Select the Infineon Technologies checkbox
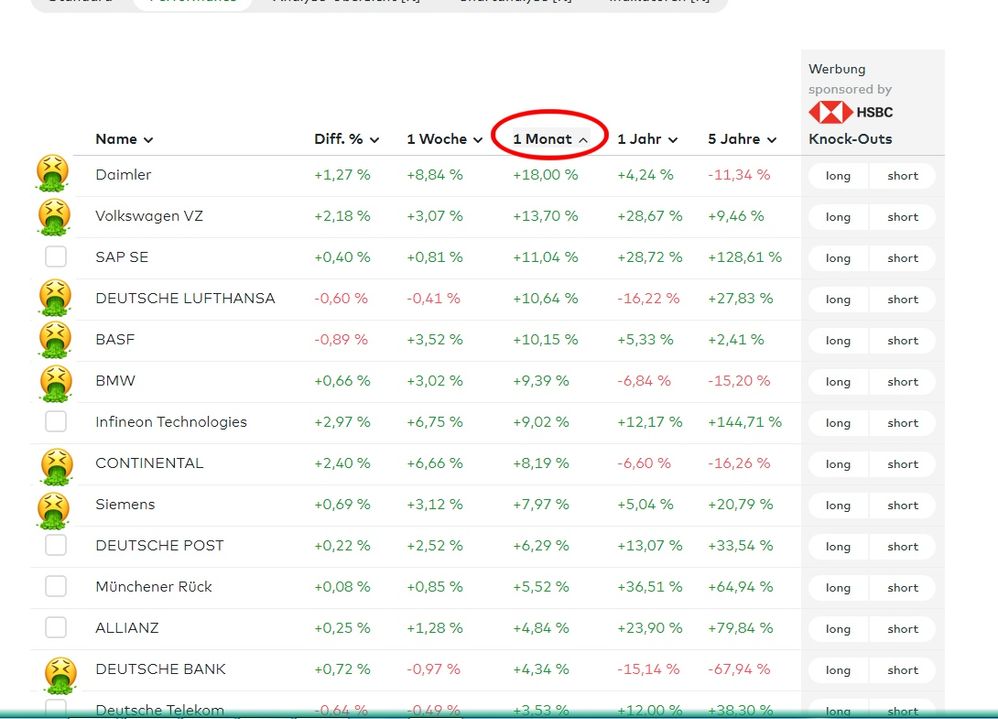Viewport: 998px width, 719px height. (x=56, y=422)
